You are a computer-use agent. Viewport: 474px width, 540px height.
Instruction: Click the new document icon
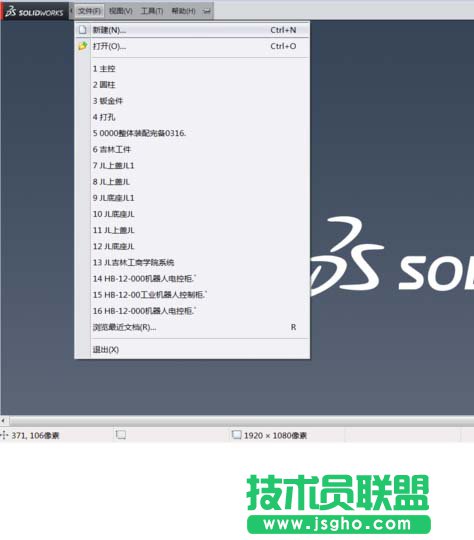pyautogui.click(x=83, y=30)
